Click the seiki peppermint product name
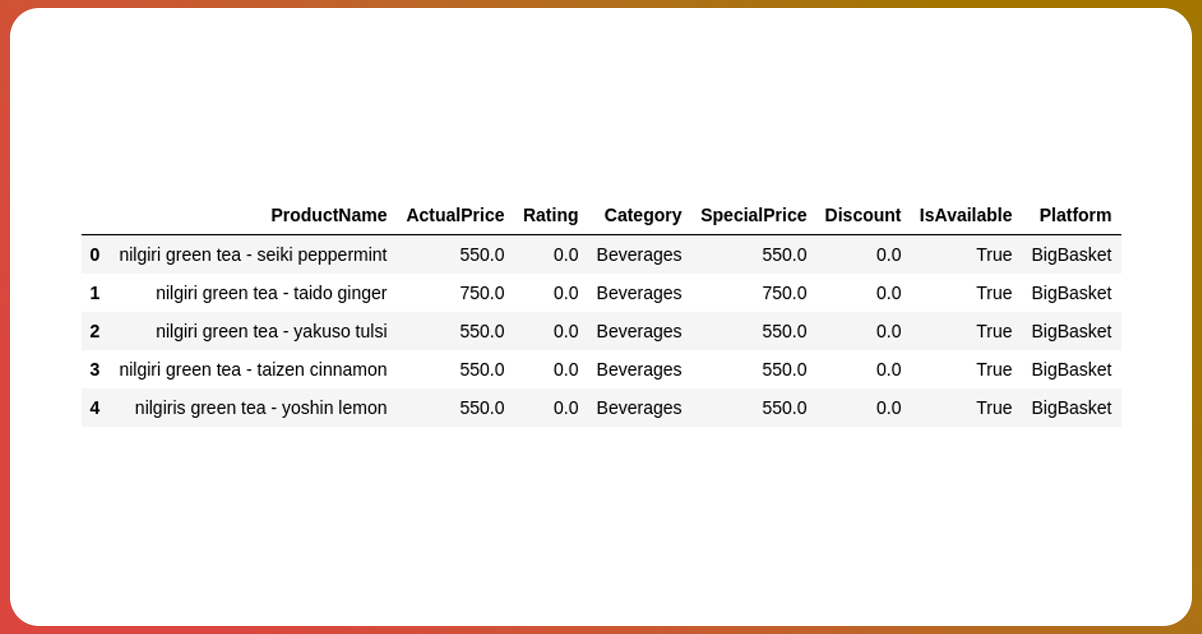This screenshot has width=1202, height=634. (253, 255)
